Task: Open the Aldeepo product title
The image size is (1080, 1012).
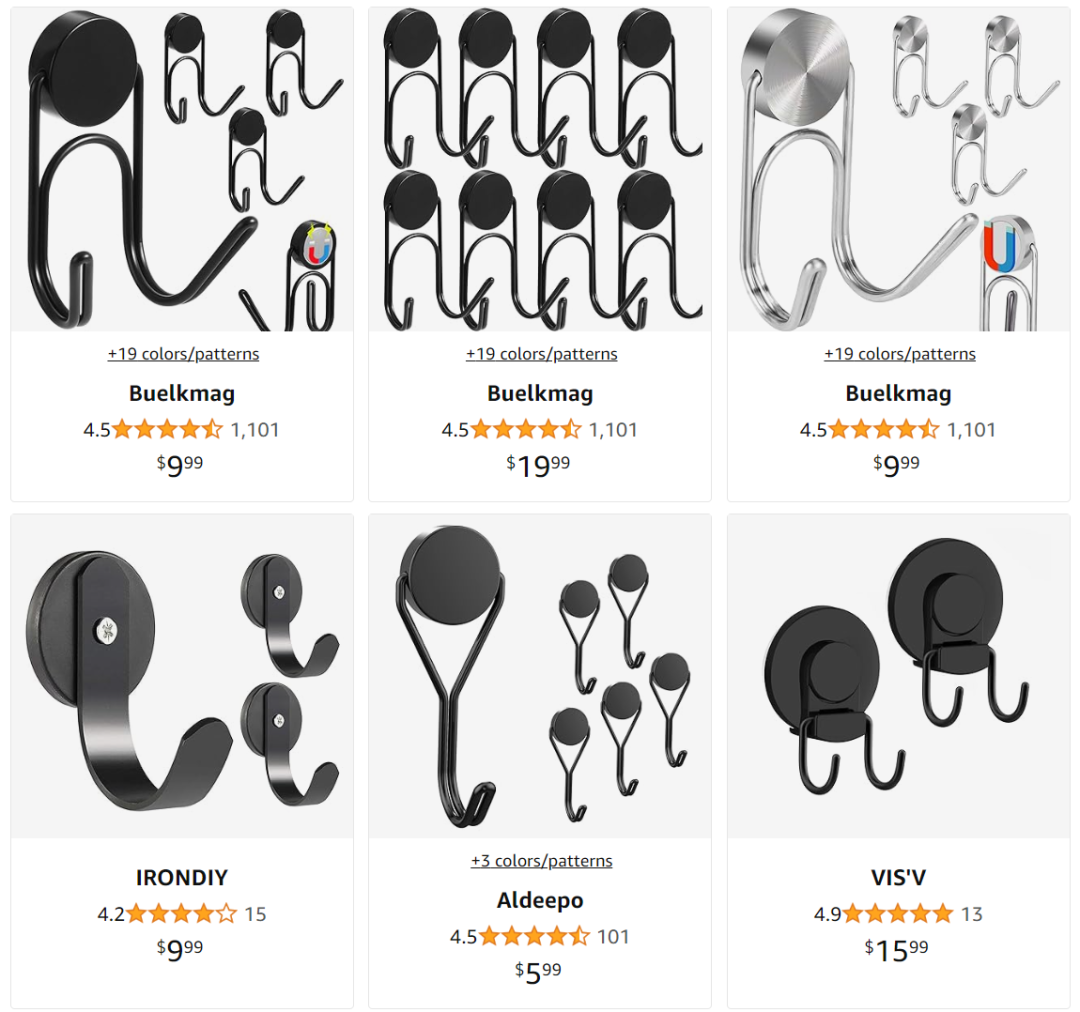Action: (x=540, y=900)
